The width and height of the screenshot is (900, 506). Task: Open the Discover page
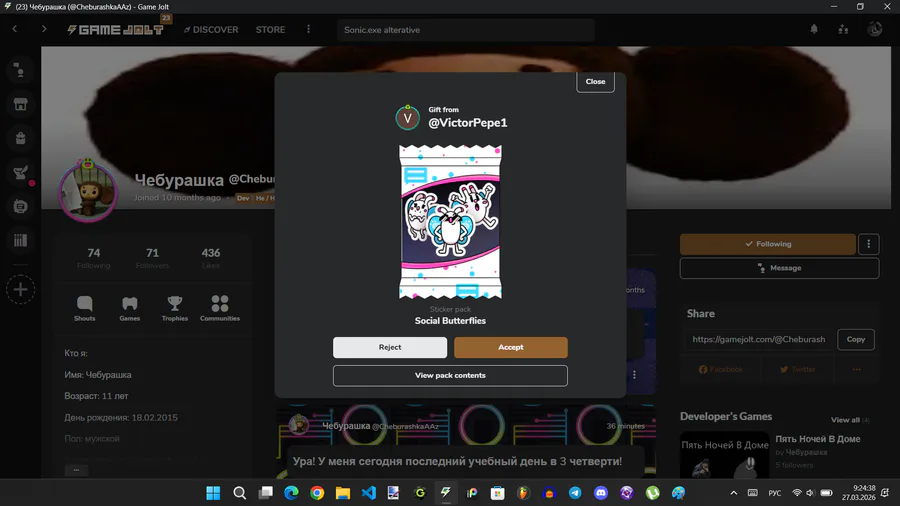point(211,30)
